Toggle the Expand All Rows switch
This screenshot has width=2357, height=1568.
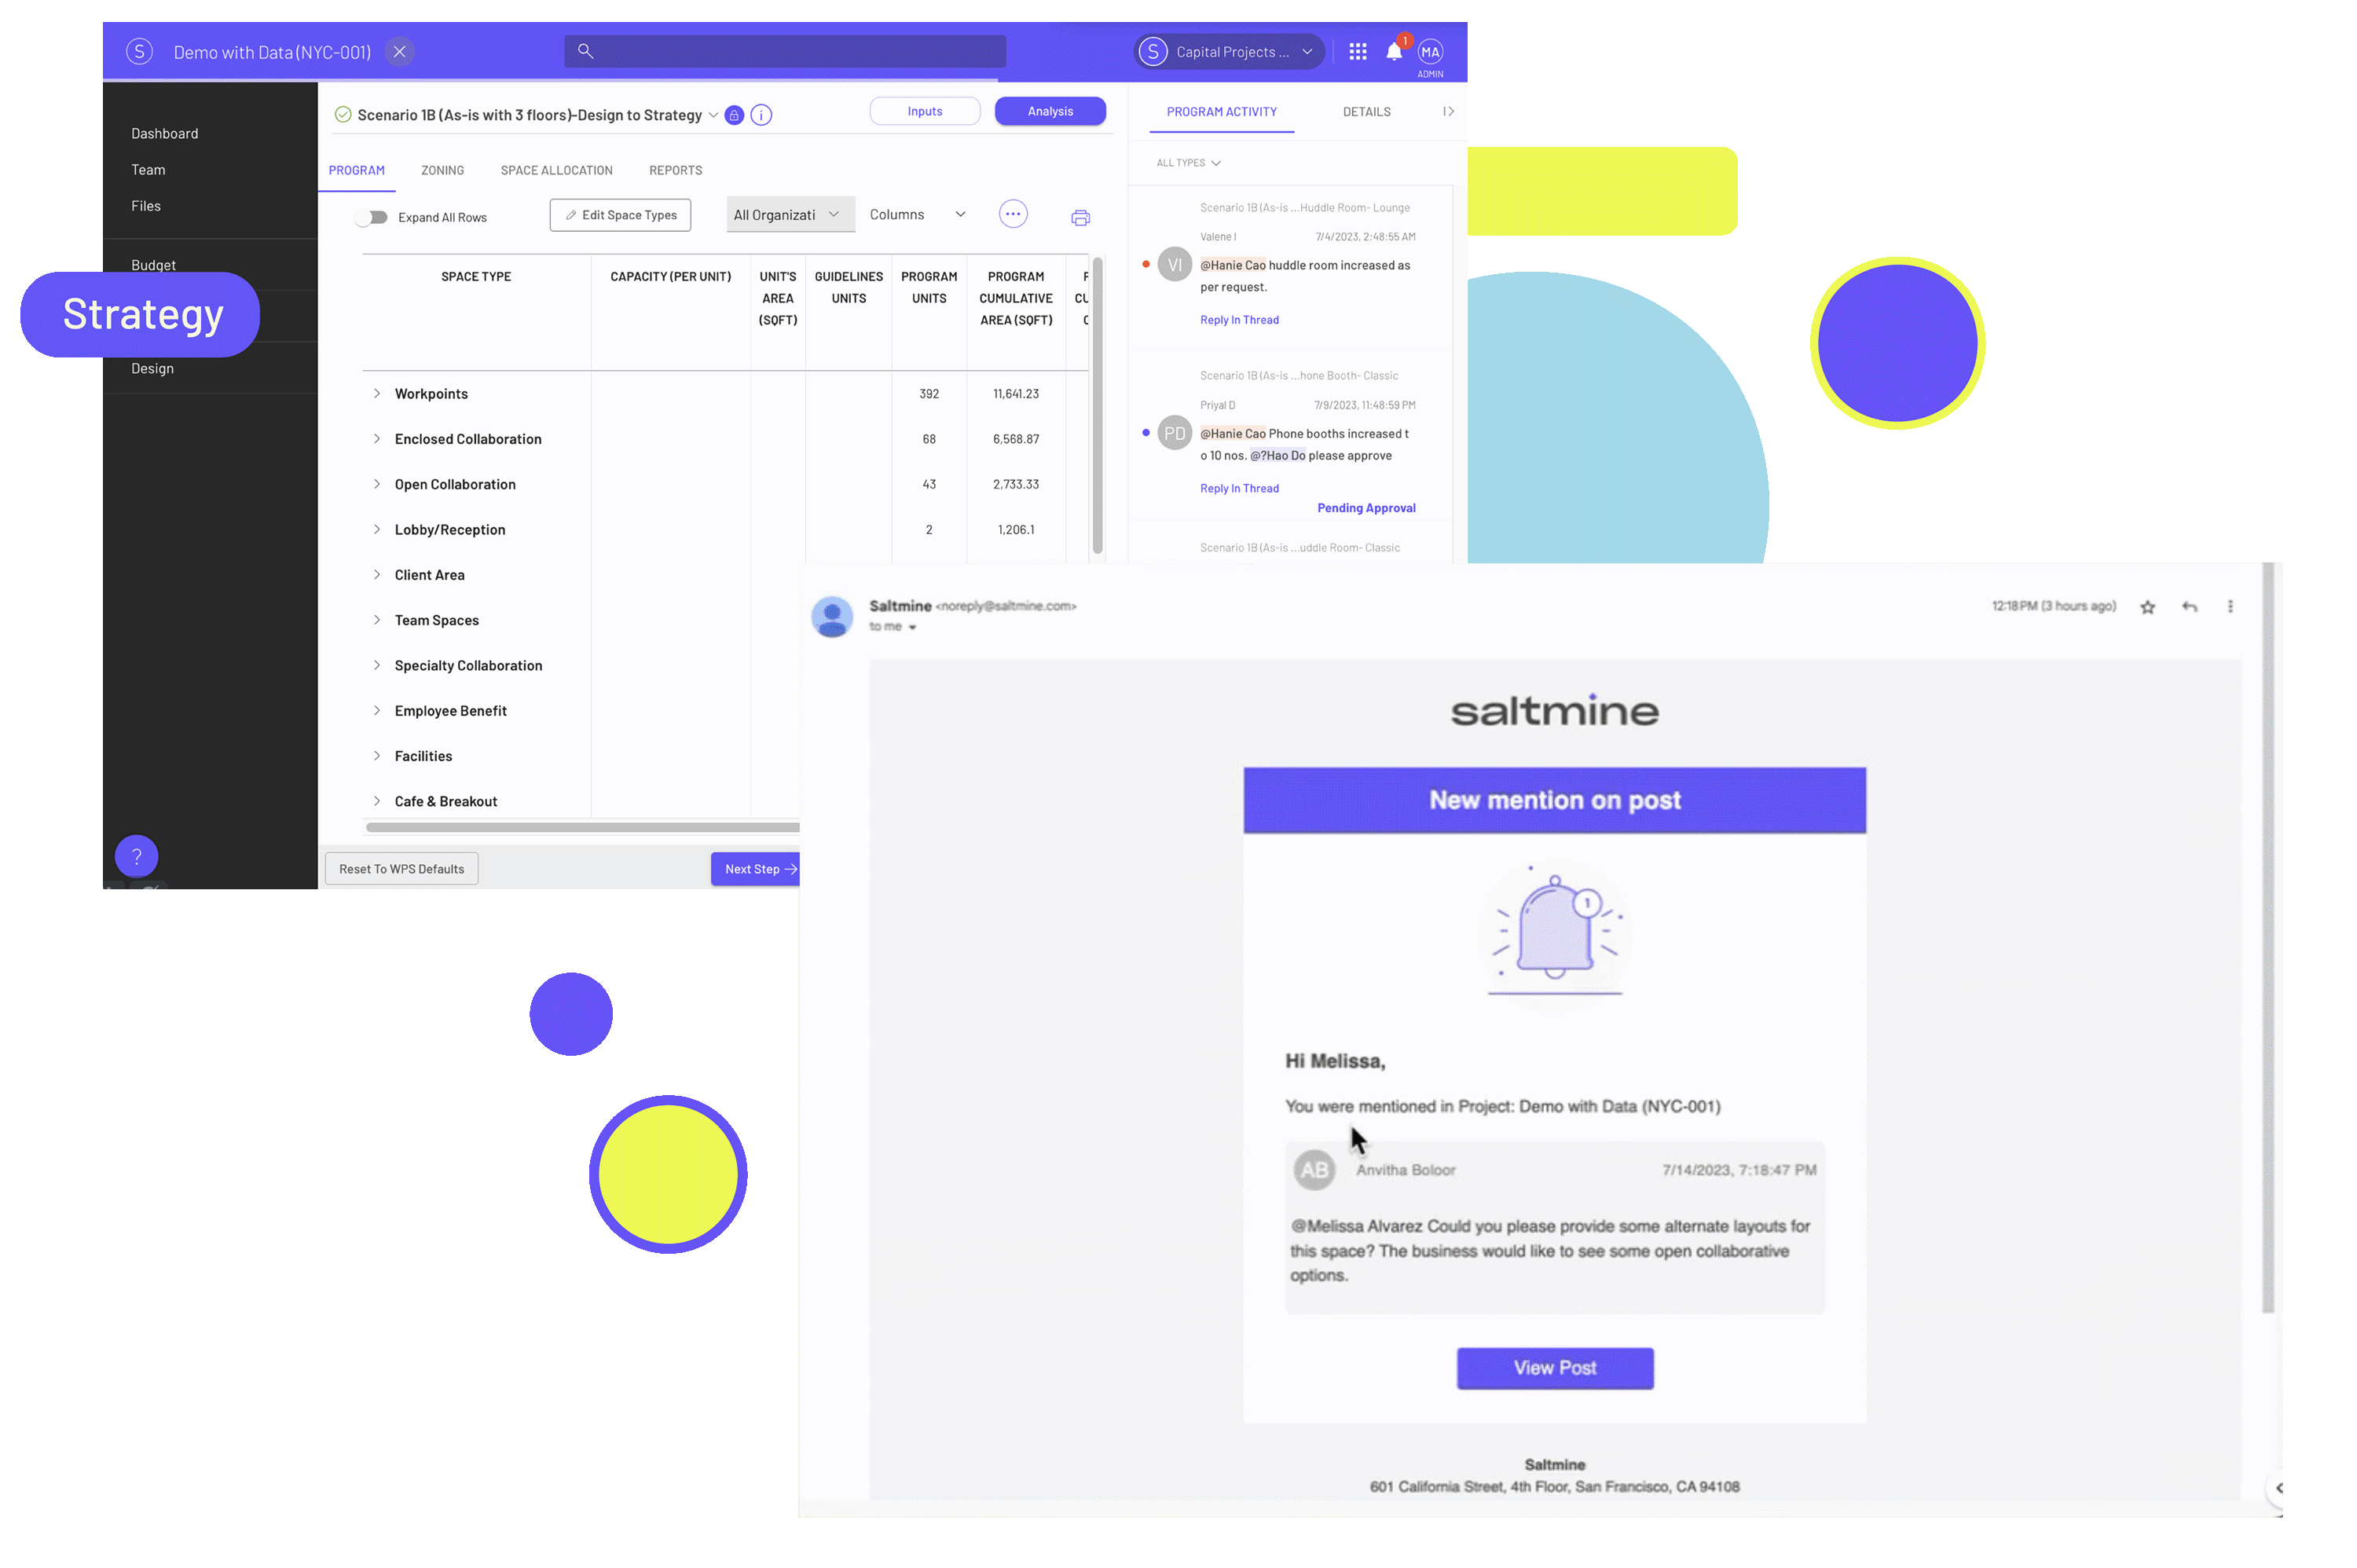[372, 215]
